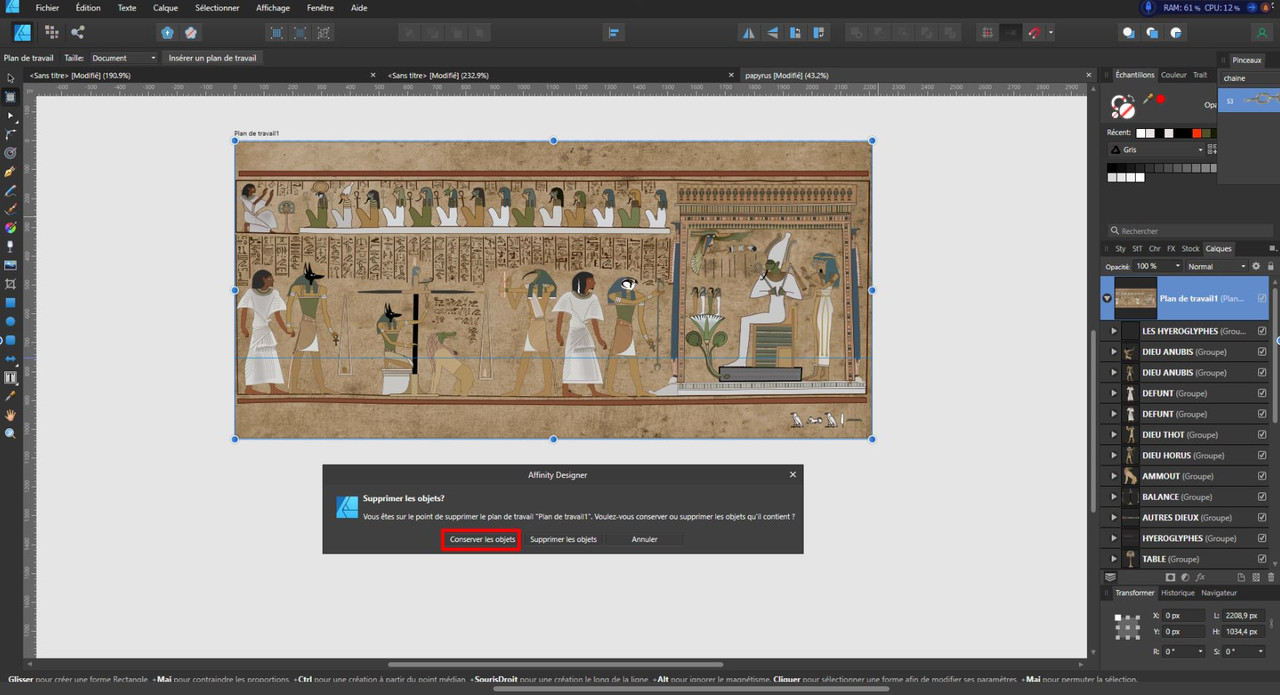Open the Opacité 100 % dropdown
The image size is (1280, 695).
pos(1158,266)
